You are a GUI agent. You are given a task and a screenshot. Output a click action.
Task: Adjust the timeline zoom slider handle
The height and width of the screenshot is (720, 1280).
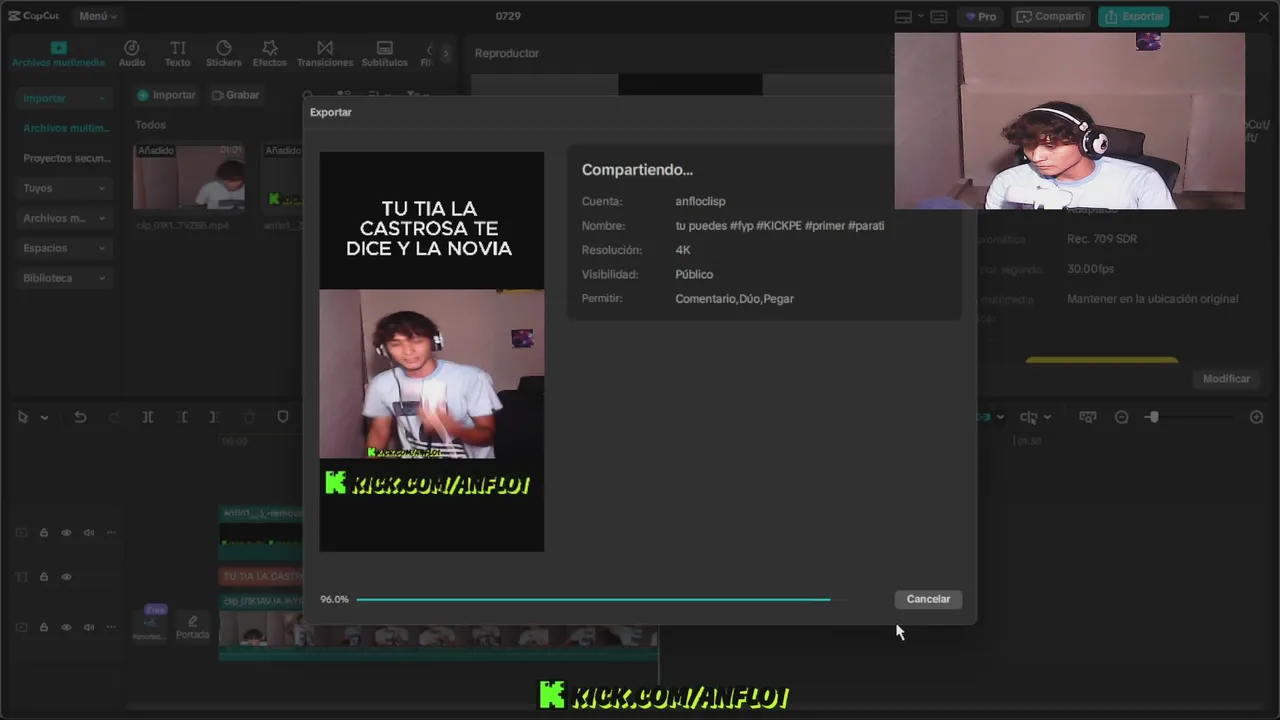(x=1153, y=417)
